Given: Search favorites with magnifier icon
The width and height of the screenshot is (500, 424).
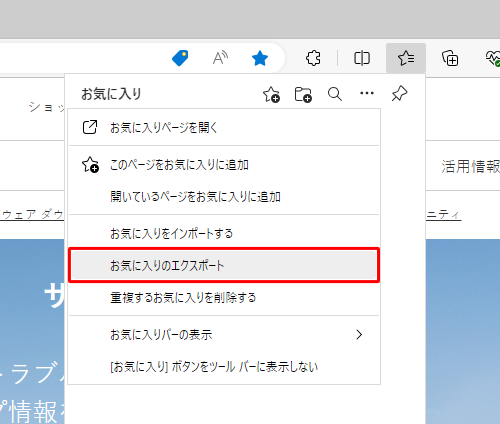Looking at the screenshot, I should 335,94.
